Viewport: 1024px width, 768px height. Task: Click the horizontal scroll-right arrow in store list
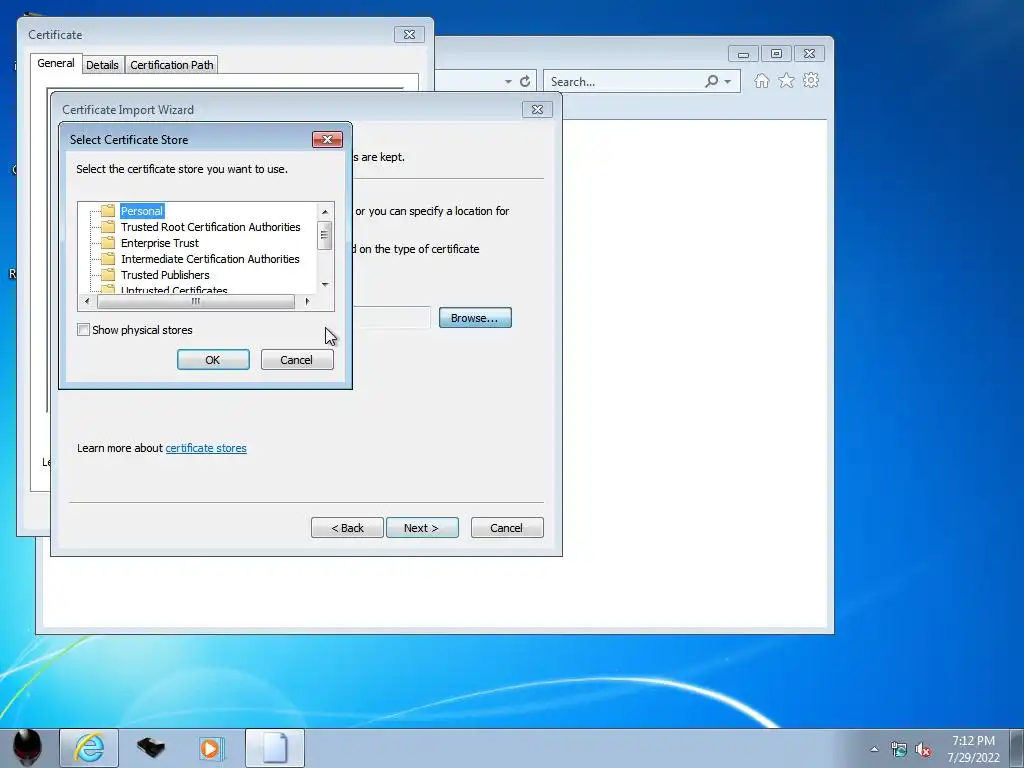(x=307, y=302)
